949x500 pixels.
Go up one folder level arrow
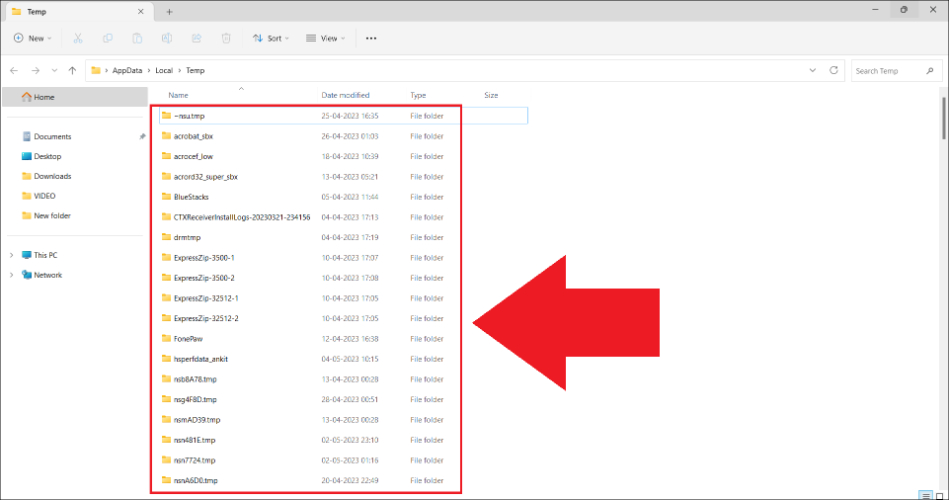click(73, 71)
